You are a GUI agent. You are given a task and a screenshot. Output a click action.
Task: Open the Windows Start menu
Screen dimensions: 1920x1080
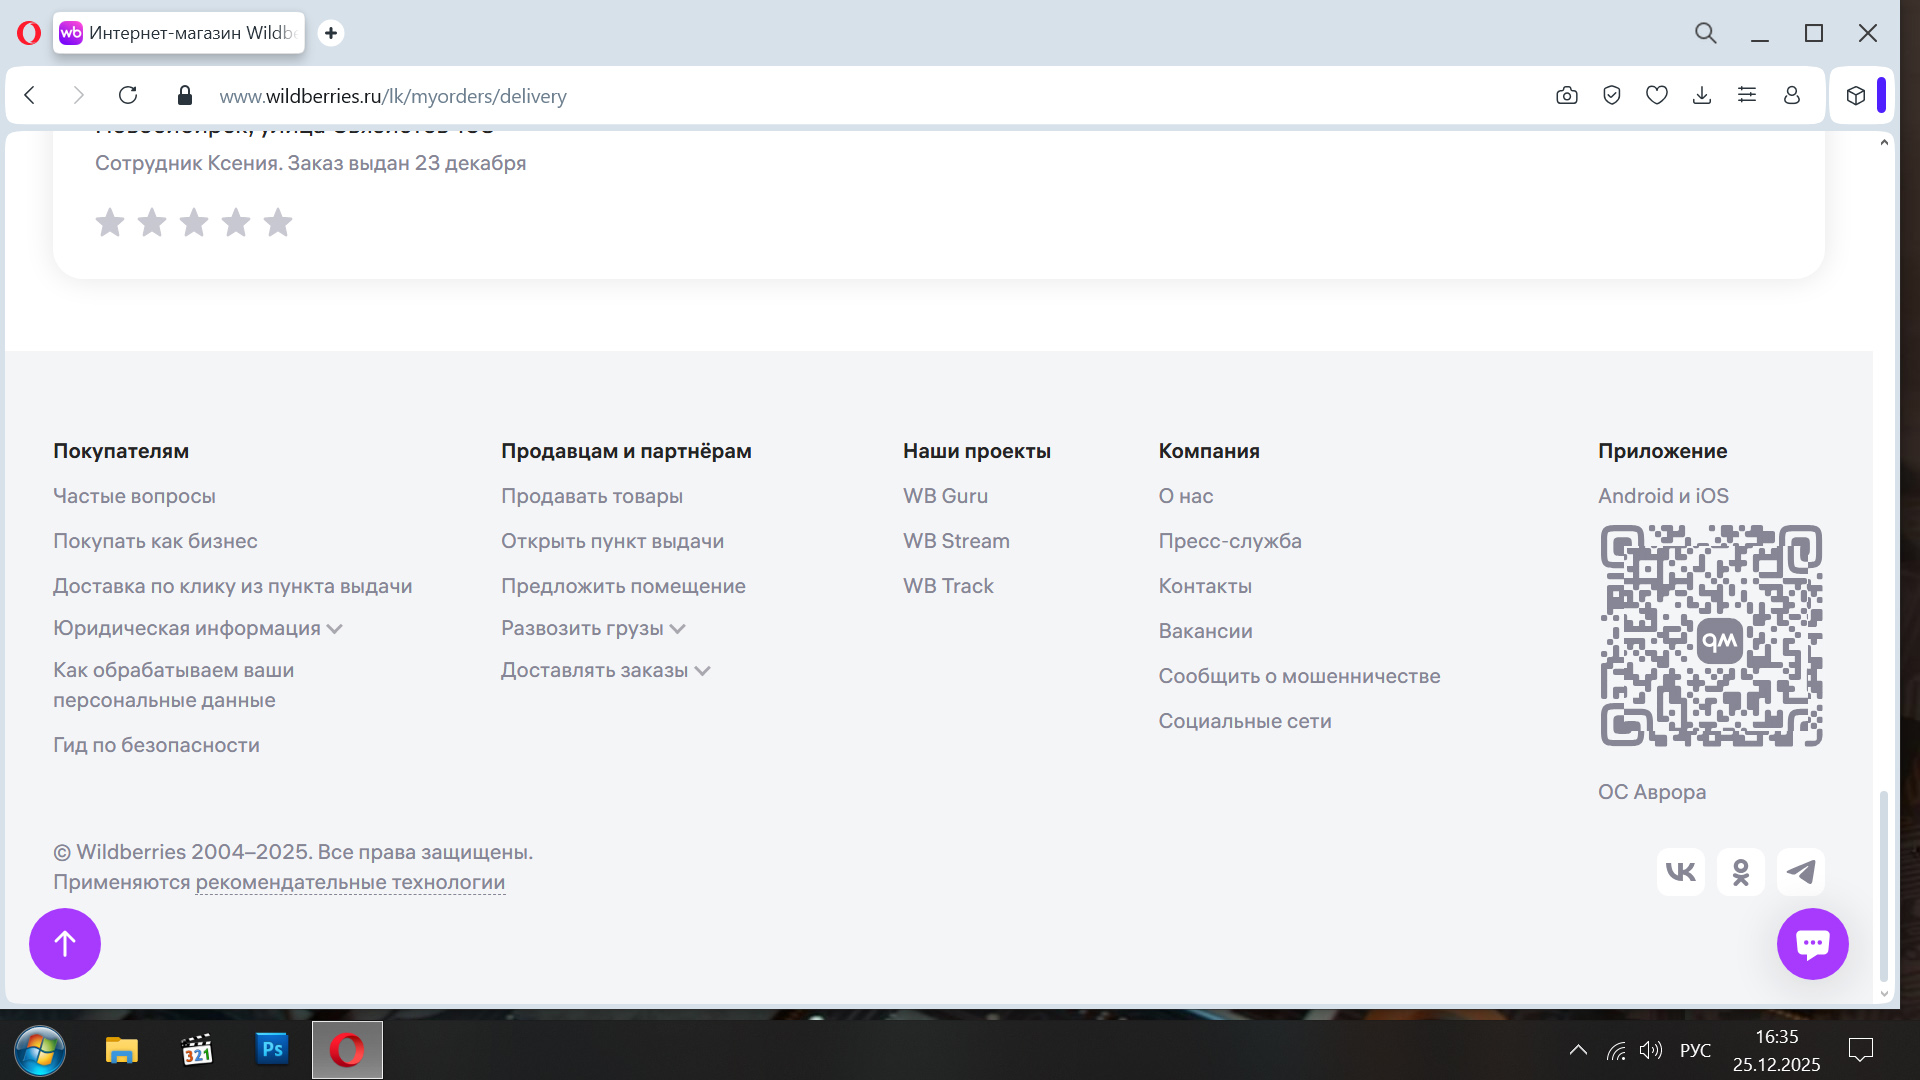40,1050
